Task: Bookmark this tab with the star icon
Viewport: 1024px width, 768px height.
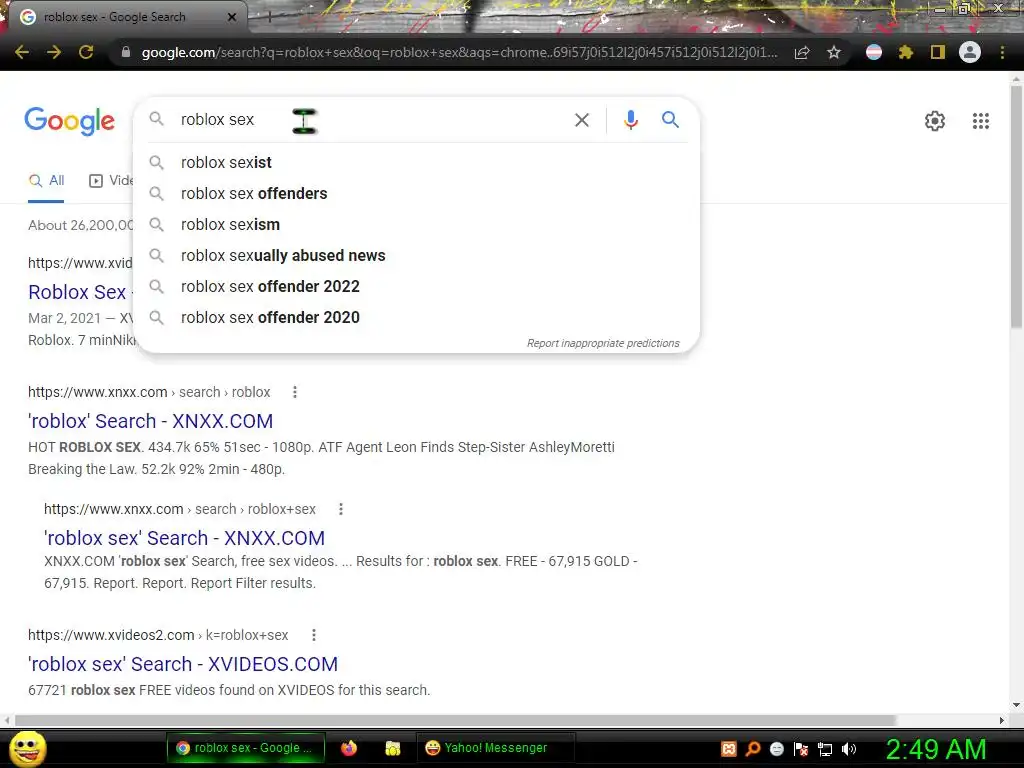Action: 833,52
